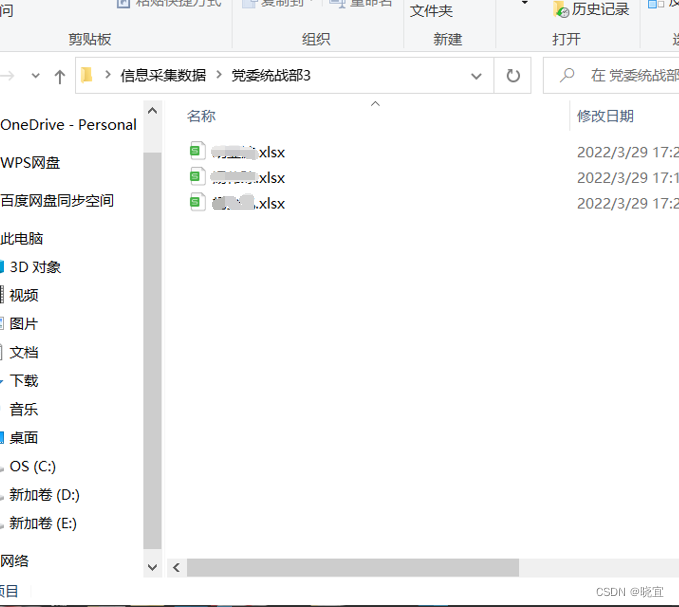The width and height of the screenshot is (679, 607).
Task: Click 党委统战部3 breadcrumb segment
Action: coord(271,76)
